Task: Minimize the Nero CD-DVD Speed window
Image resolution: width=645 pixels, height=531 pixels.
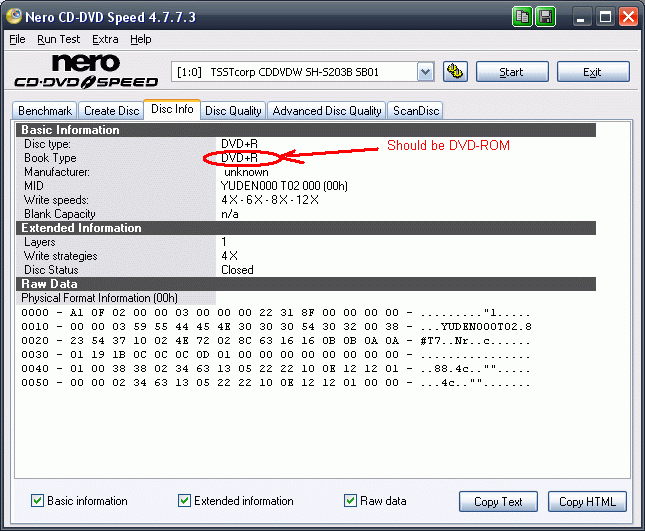Action: pos(581,17)
